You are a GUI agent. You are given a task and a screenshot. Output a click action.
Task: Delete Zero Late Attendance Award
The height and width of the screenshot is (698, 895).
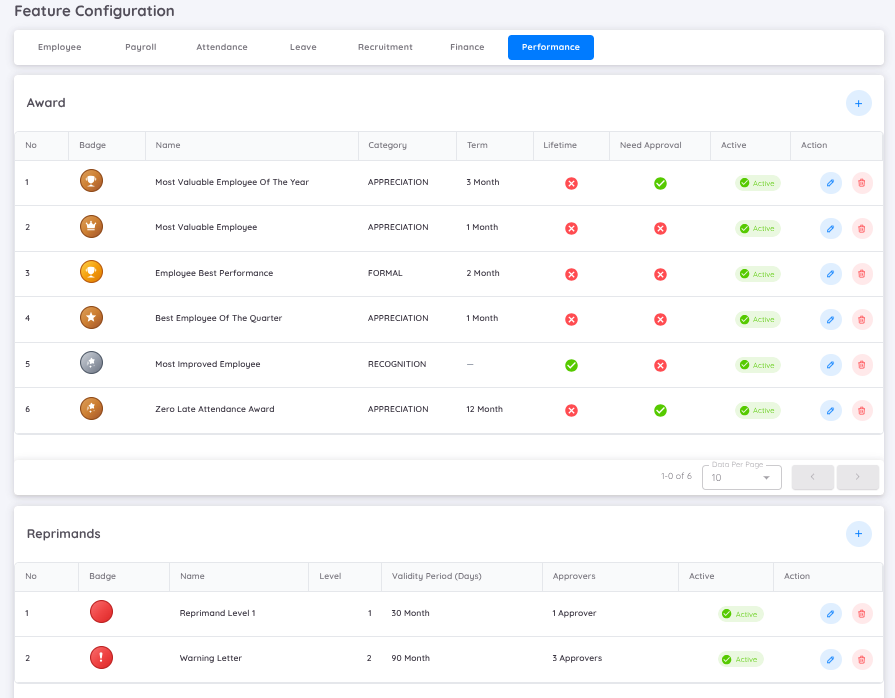(862, 410)
